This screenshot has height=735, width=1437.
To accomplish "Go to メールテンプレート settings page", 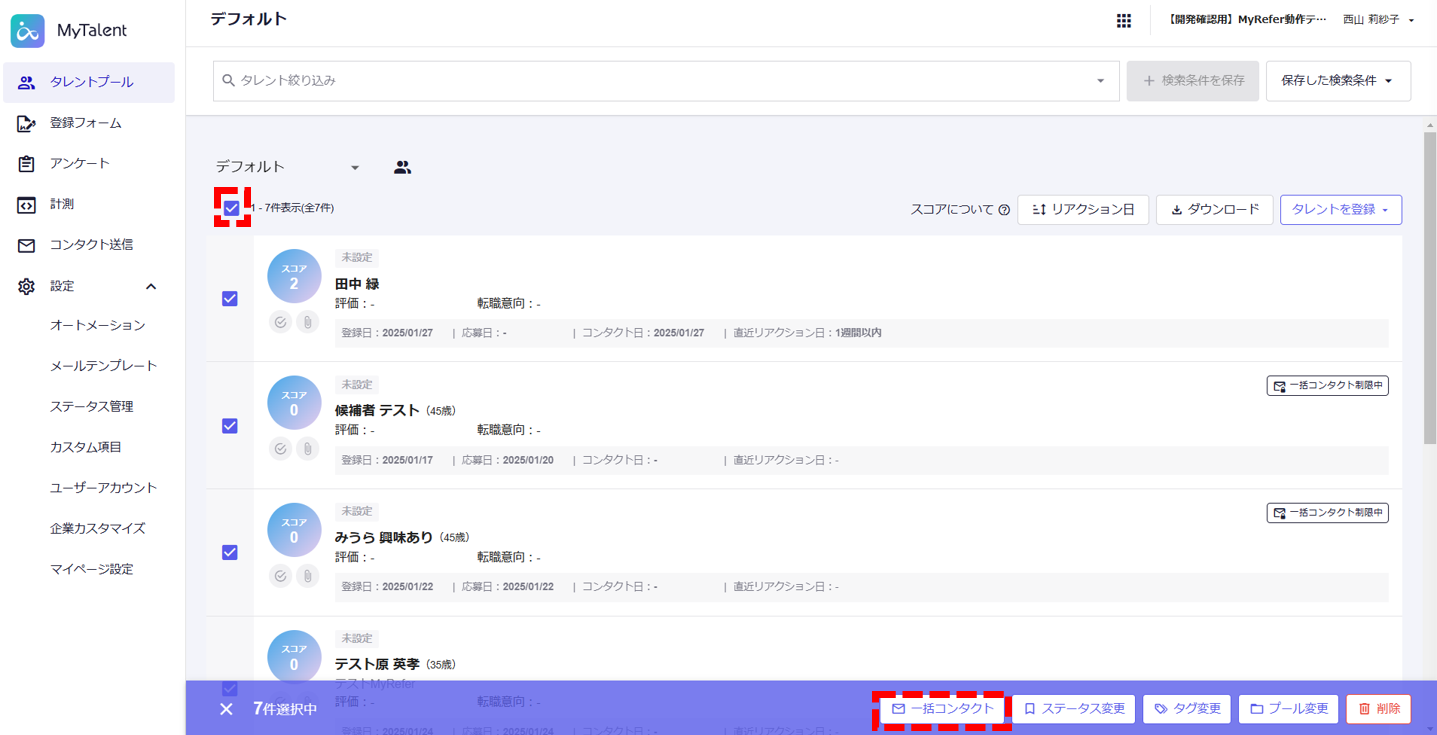I will [x=103, y=366].
